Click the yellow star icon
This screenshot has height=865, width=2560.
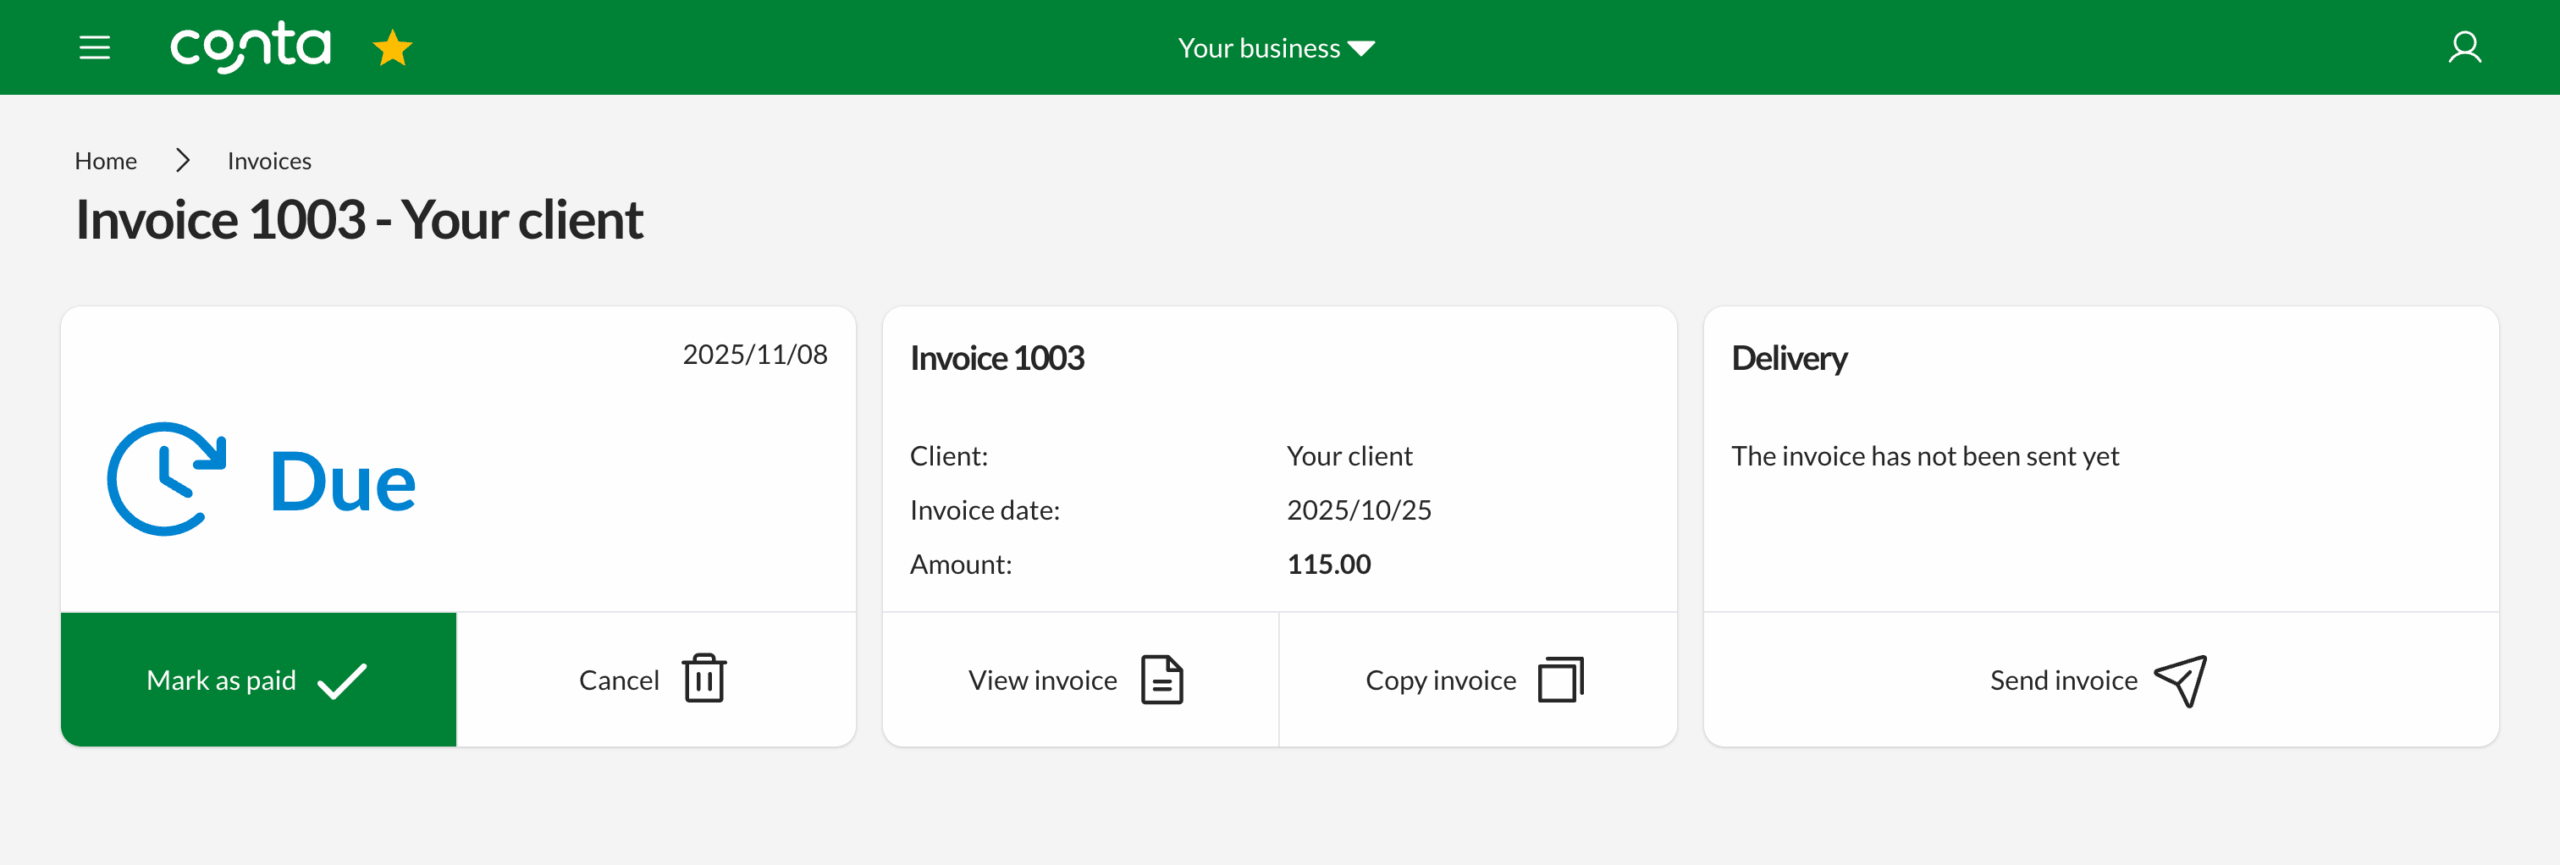click(x=392, y=48)
